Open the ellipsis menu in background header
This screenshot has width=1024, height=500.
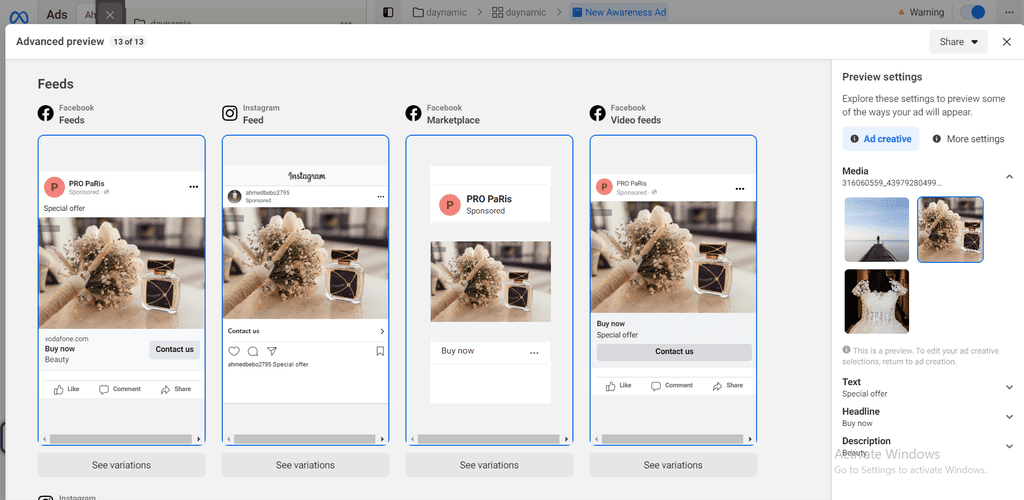[x=1009, y=12]
